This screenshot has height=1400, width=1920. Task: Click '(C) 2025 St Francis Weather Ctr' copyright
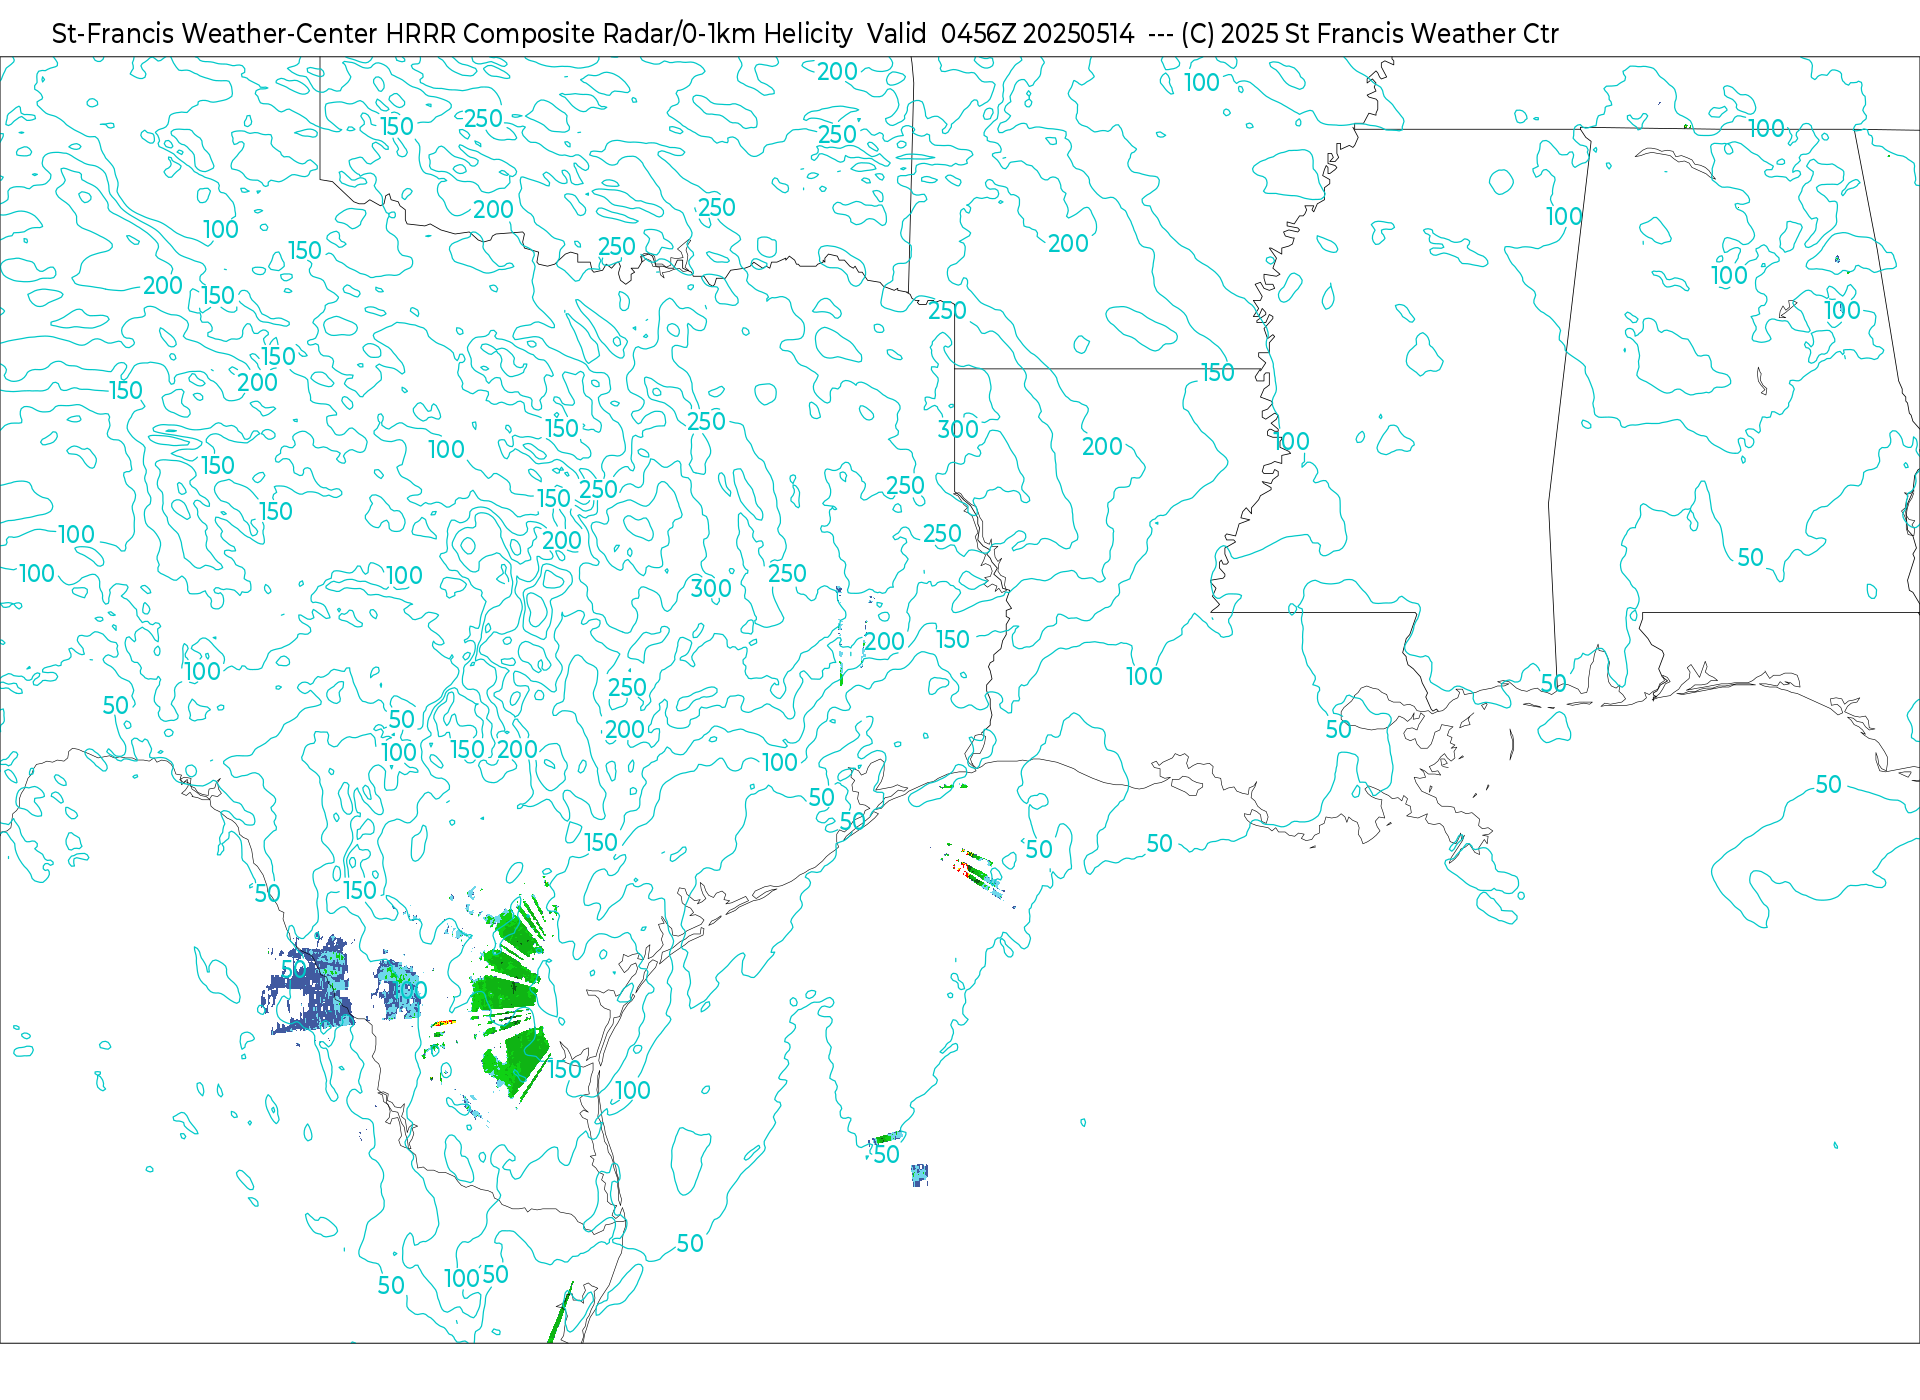coord(1370,34)
